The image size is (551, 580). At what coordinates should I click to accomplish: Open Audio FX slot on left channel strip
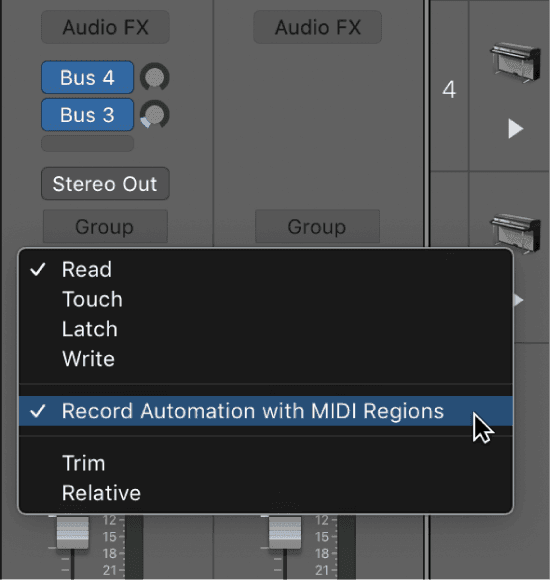[x=105, y=27]
